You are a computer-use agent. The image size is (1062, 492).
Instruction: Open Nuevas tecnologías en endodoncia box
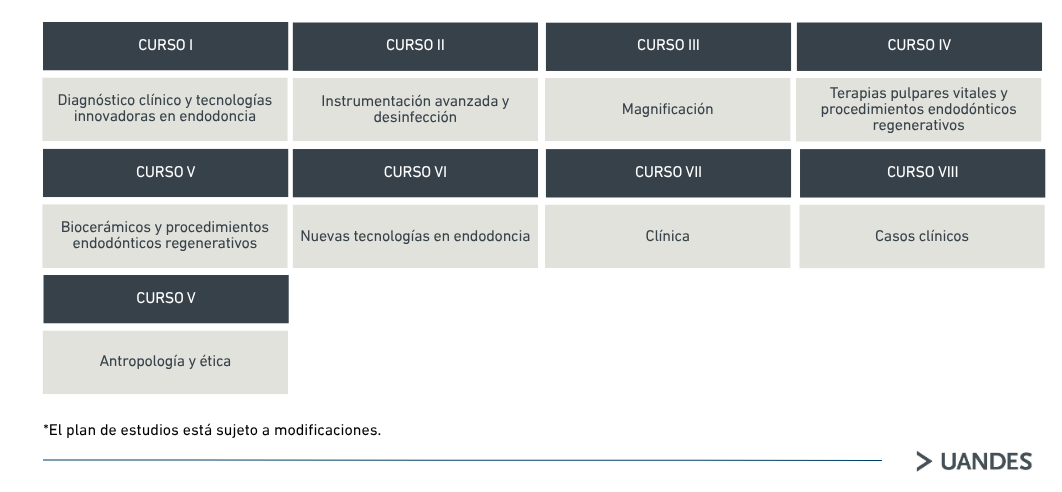415,236
